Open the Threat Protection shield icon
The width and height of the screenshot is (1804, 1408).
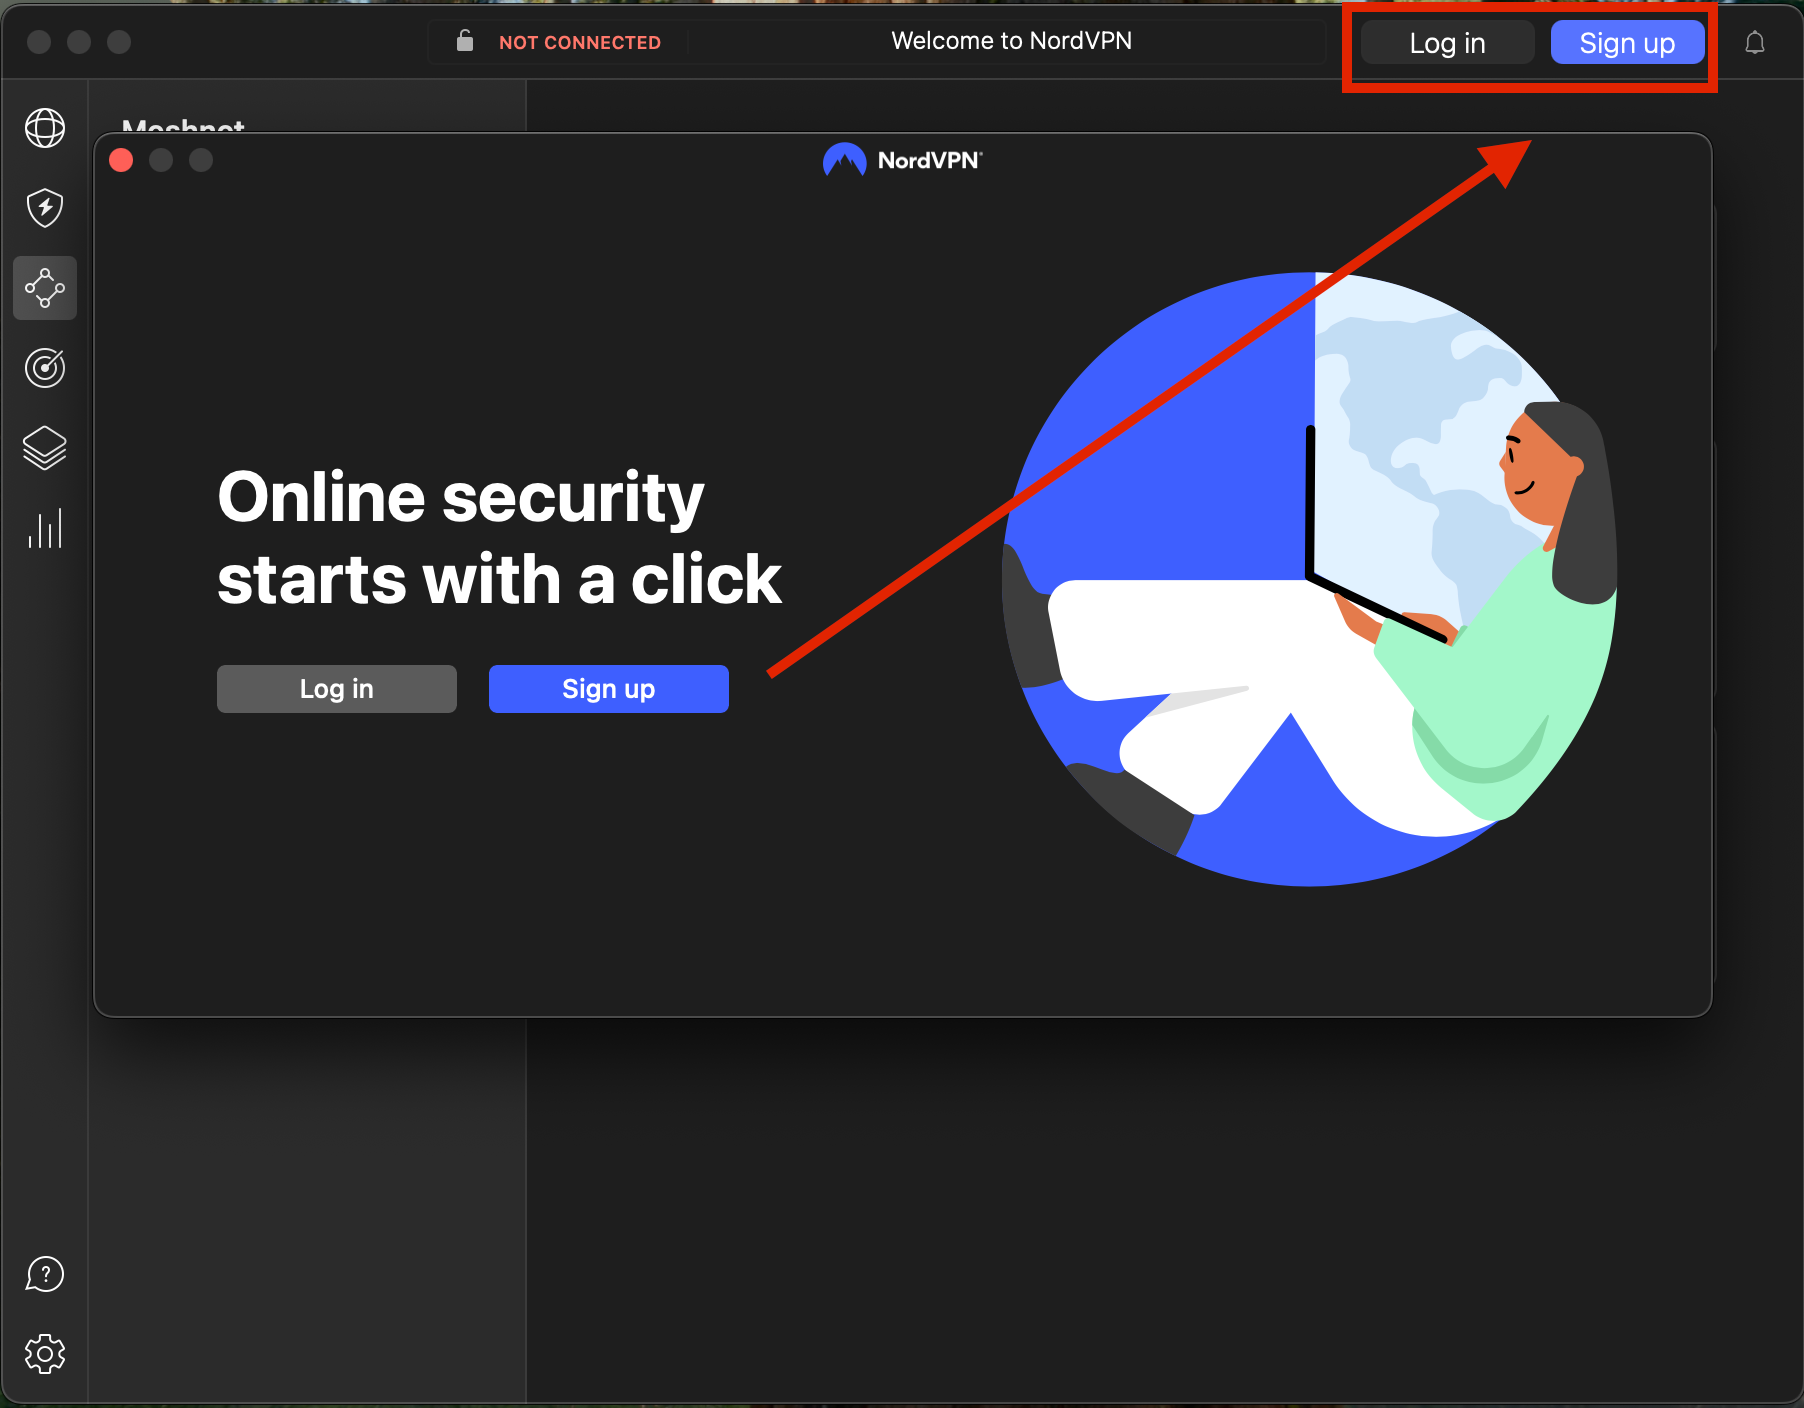point(45,208)
